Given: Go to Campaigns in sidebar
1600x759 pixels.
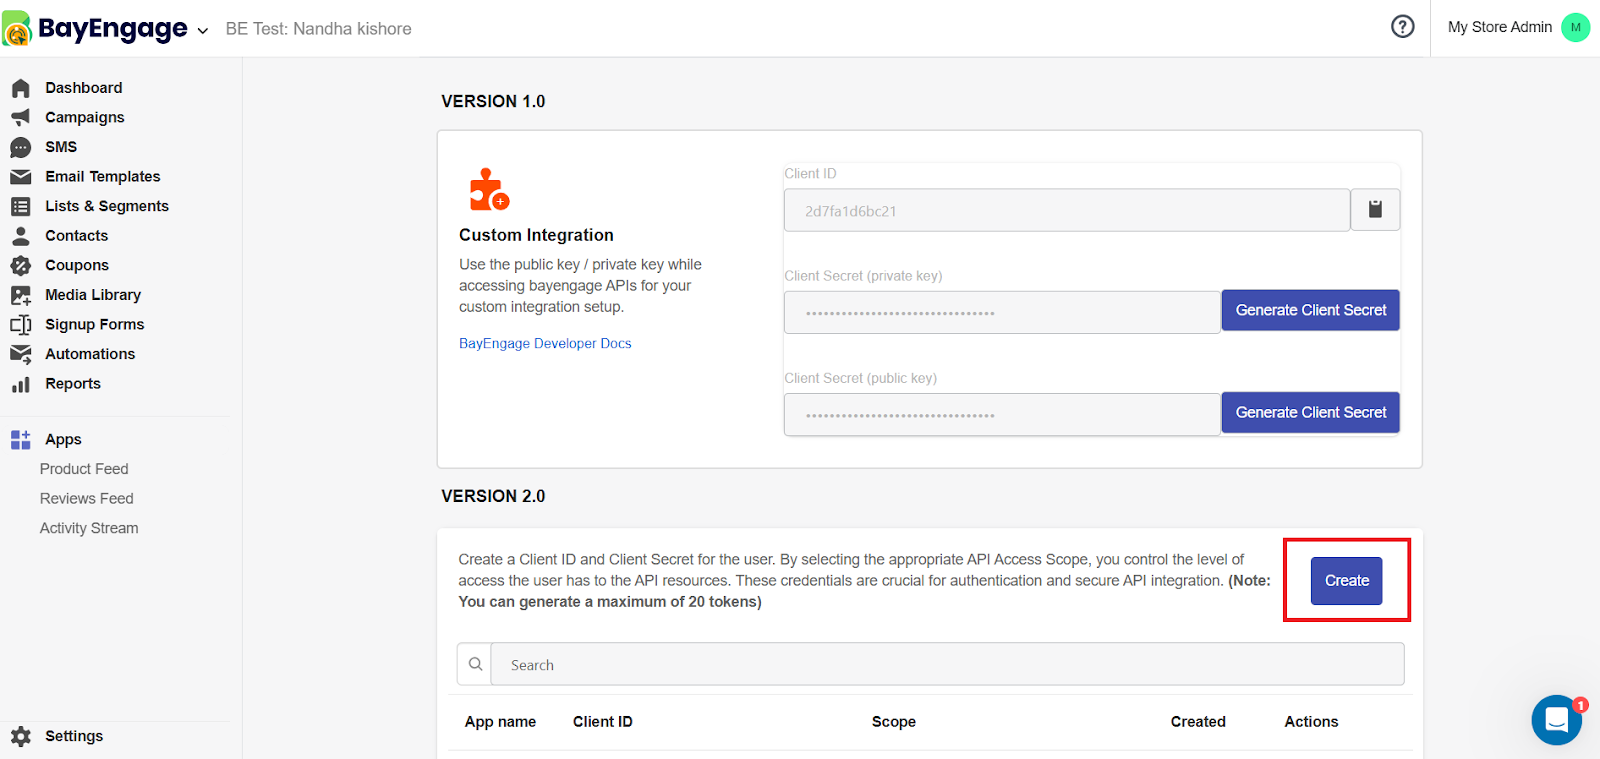Looking at the screenshot, I should 85,118.
